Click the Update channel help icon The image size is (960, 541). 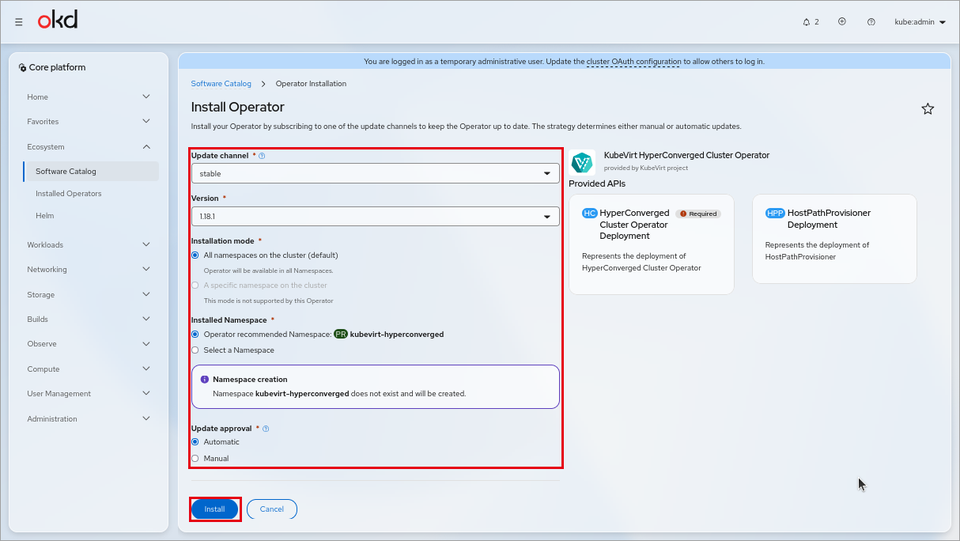pos(262,156)
